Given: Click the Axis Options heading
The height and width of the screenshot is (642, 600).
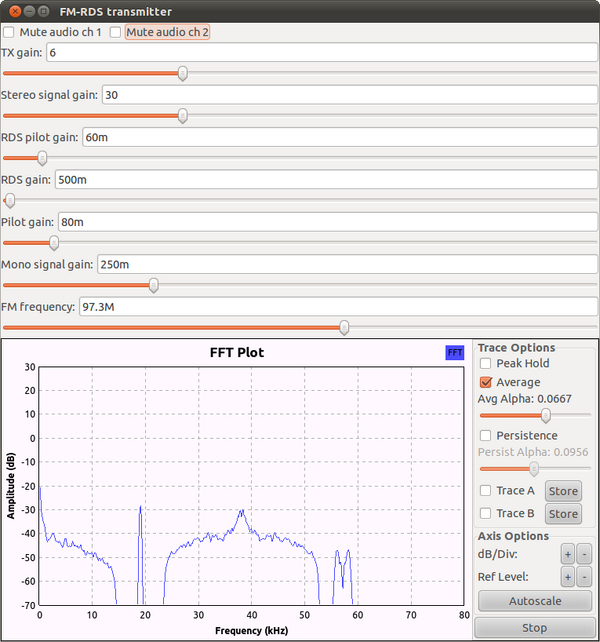Looking at the screenshot, I should 513,536.
